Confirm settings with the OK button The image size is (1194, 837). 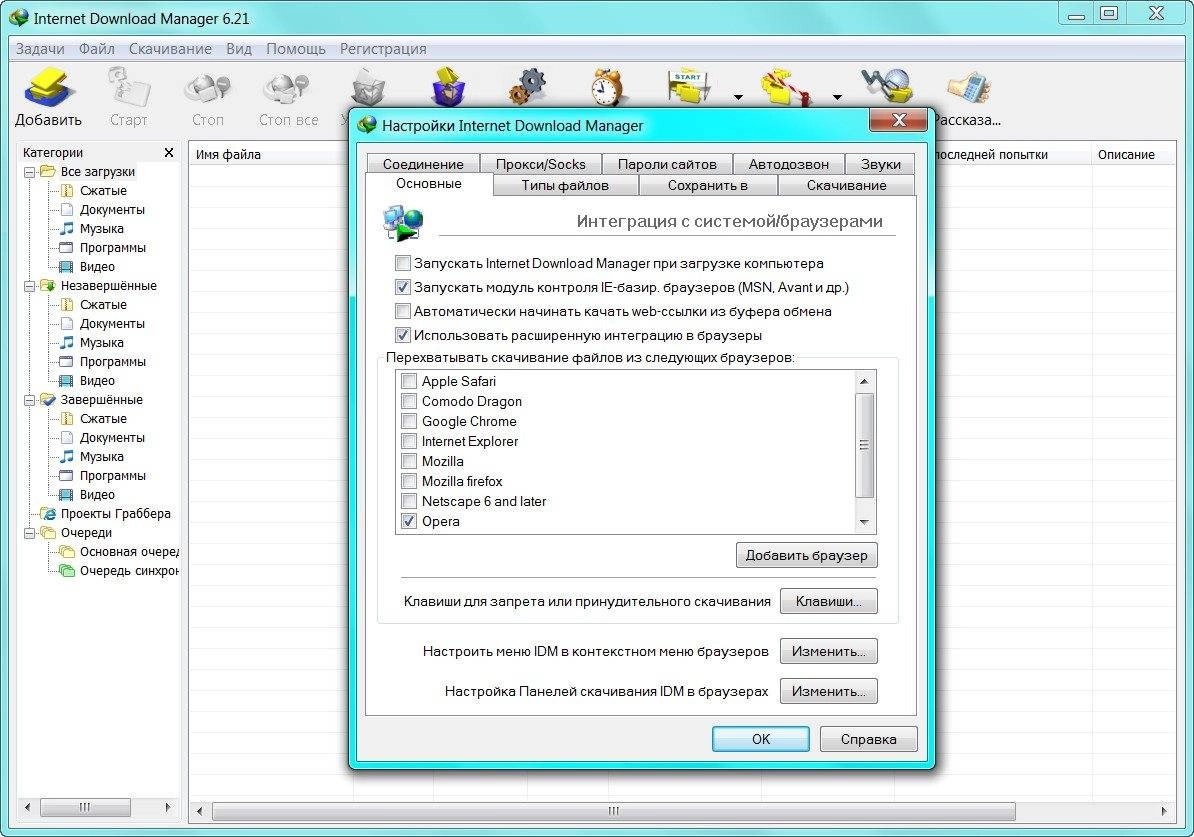761,740
